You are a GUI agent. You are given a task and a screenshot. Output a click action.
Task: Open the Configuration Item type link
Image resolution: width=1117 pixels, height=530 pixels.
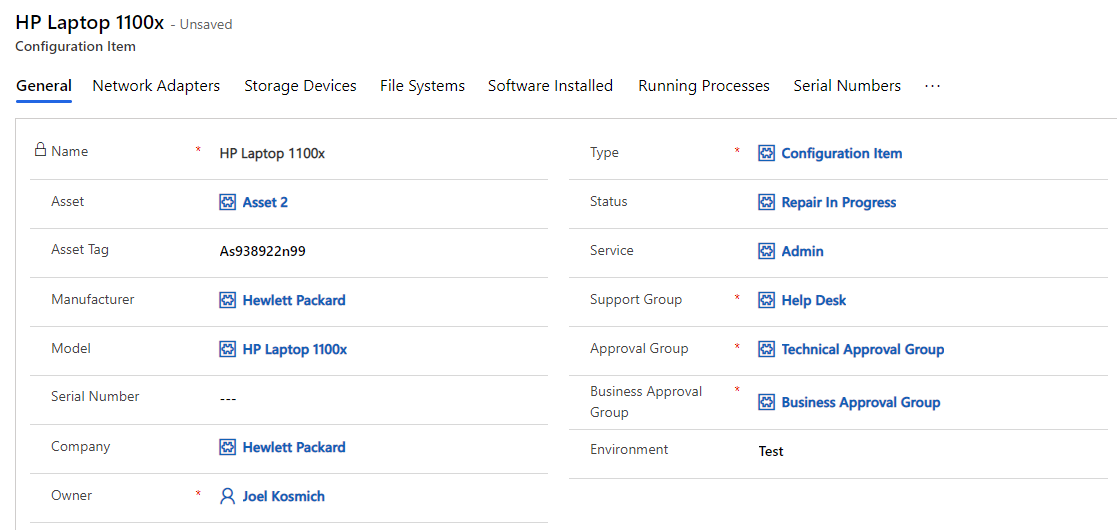pyautogui.click(x=841, y=153)
